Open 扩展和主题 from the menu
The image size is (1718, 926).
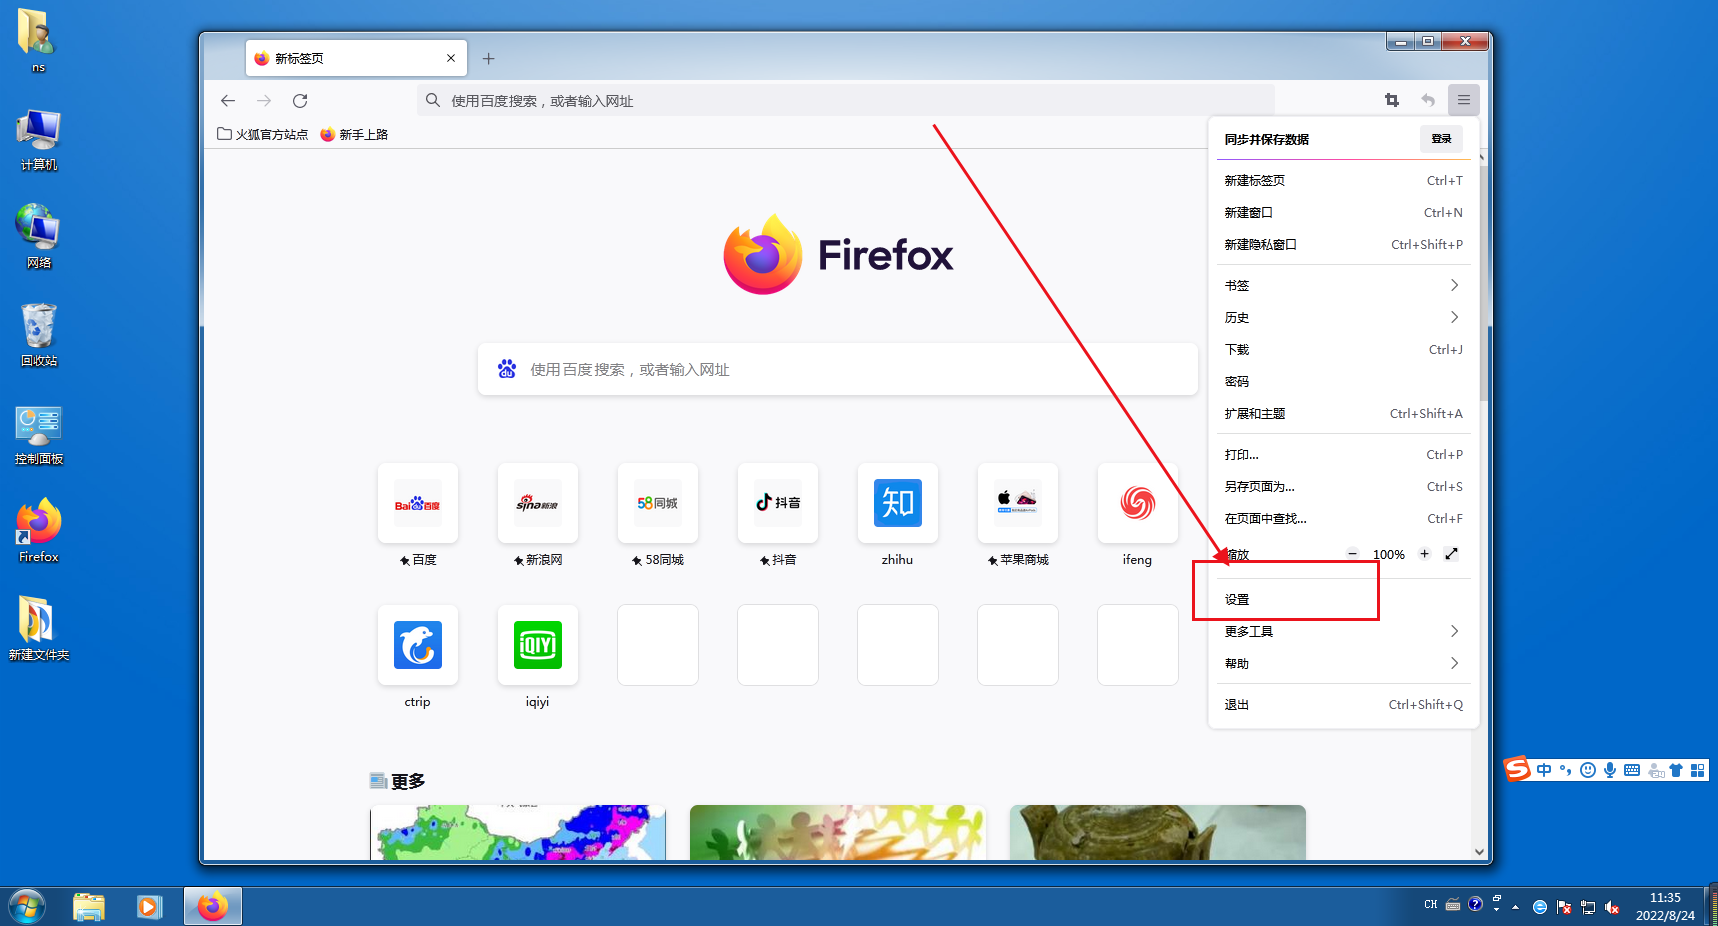point(1343,414)
